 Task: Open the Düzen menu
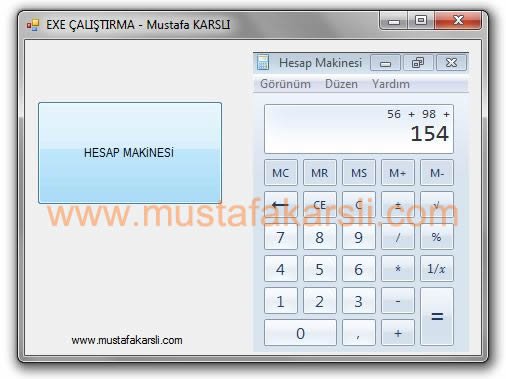(341, 84)
